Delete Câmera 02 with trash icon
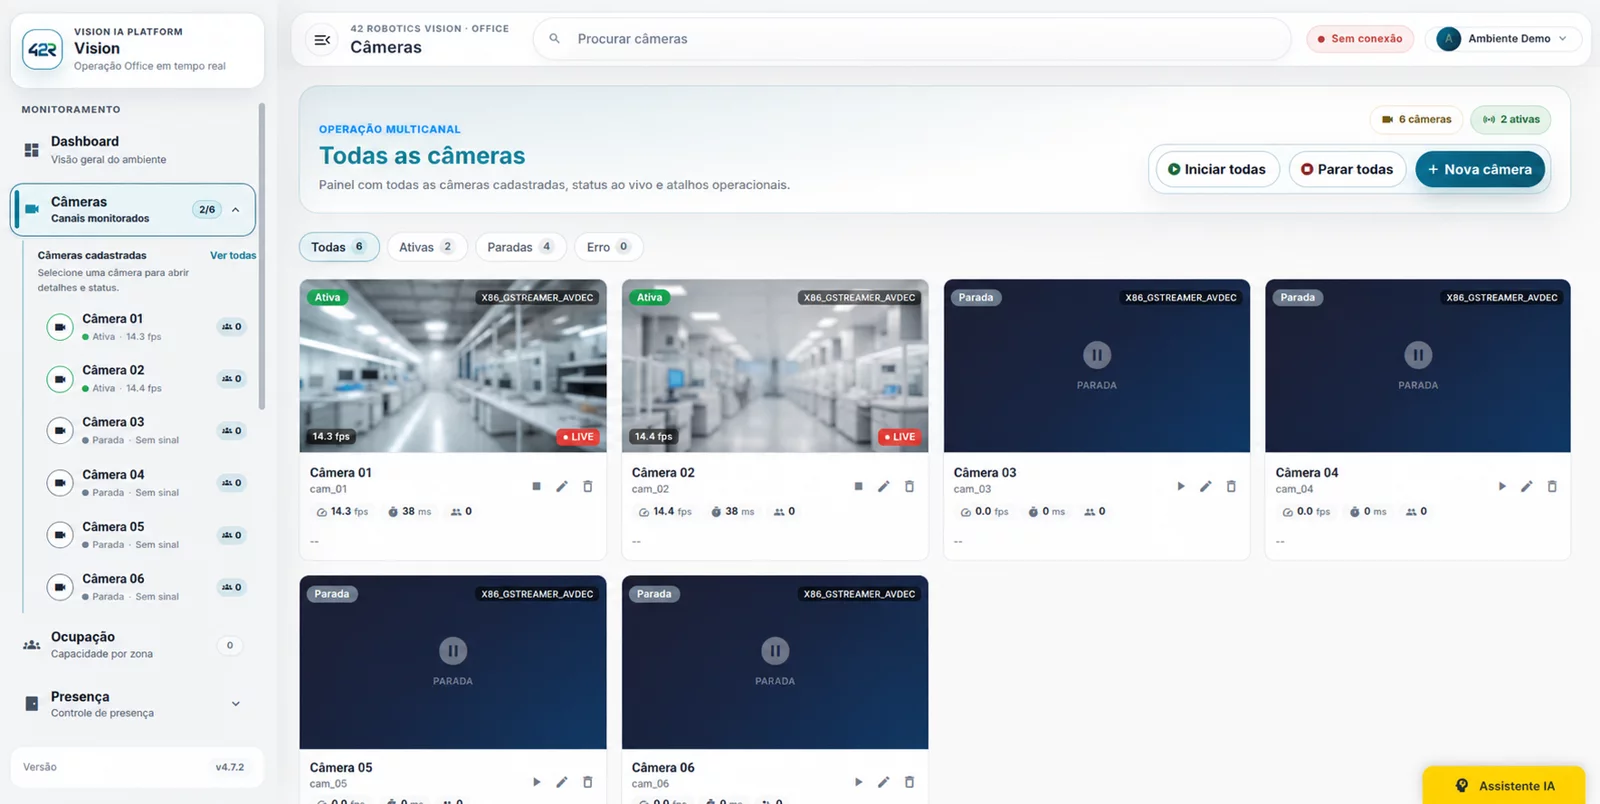Screen dimensions: 1600x804 pyautogui.click(x=909, y=486)
